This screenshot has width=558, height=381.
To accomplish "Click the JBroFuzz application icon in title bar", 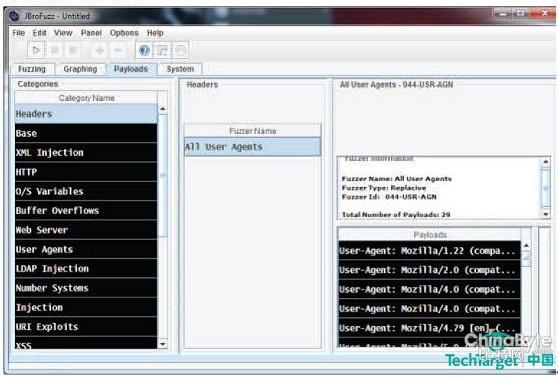I will click(14, 16).
